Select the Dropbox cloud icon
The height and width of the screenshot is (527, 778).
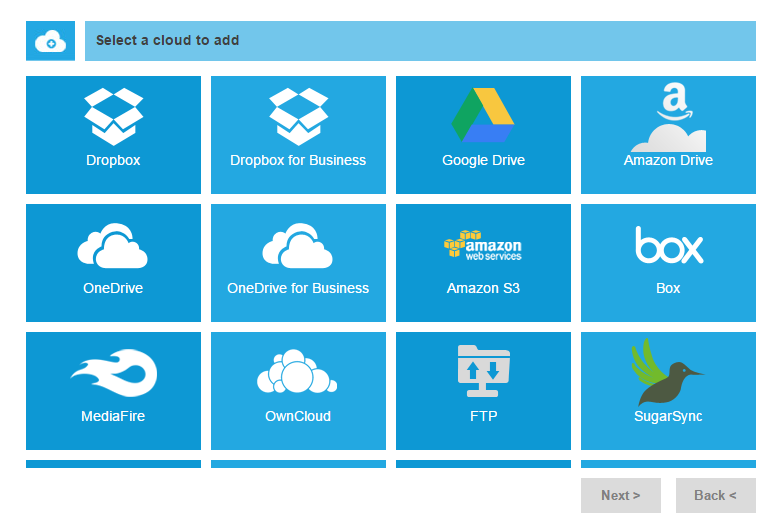(x=113, y=115)
